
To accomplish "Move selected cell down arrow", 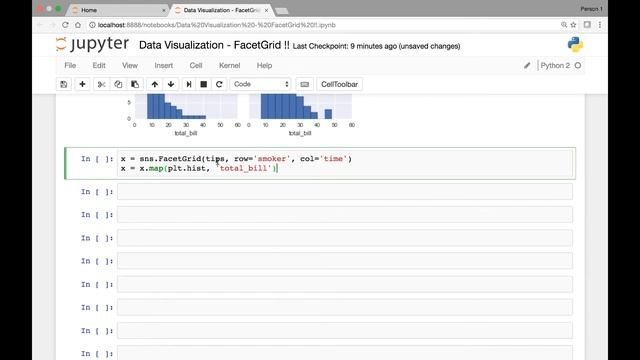I will 171,84.
